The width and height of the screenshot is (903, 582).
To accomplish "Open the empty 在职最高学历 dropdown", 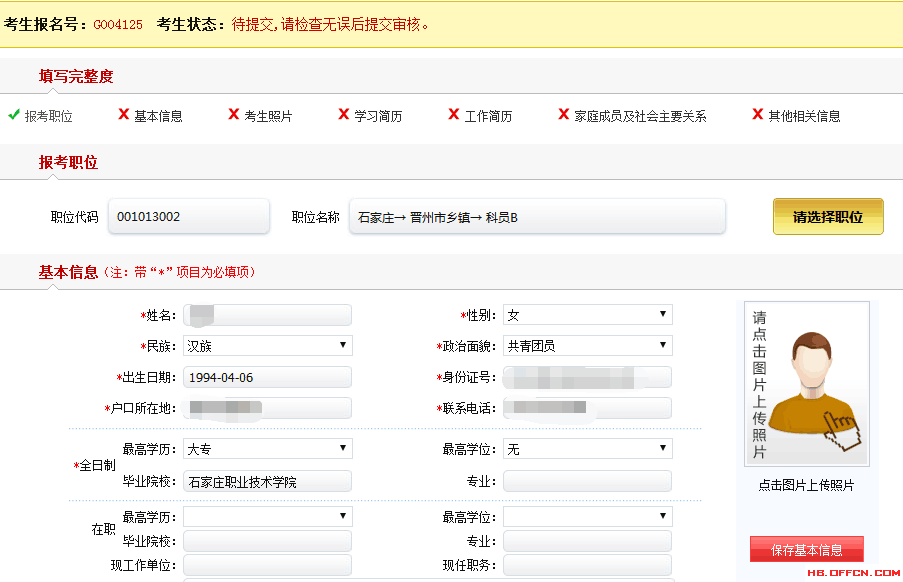I will click(266, 515).
